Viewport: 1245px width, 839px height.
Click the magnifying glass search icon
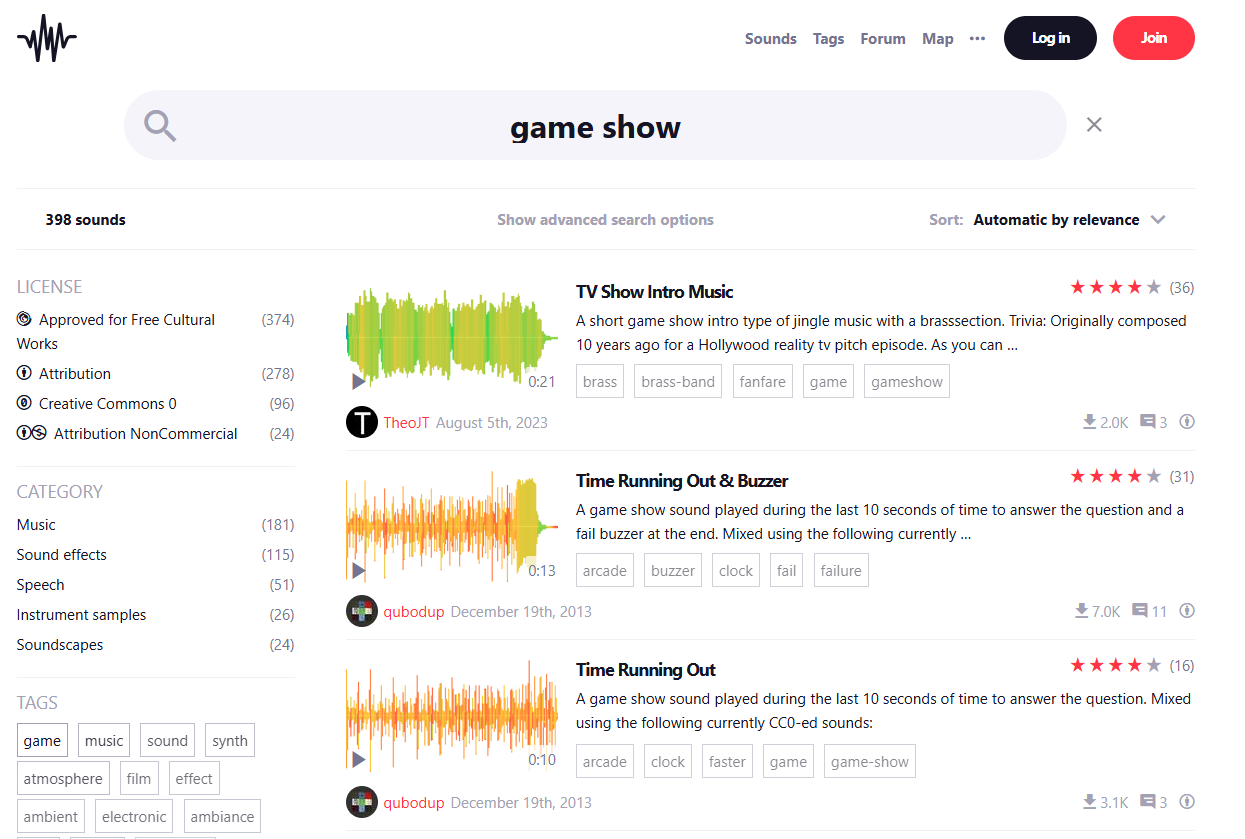pyautogui.click(x=160, y=126)
